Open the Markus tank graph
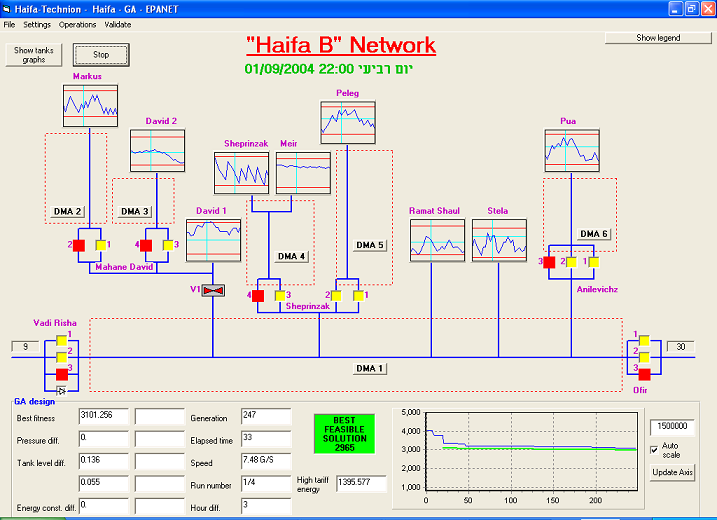This screenshot has height=520, width=717. 91,106
